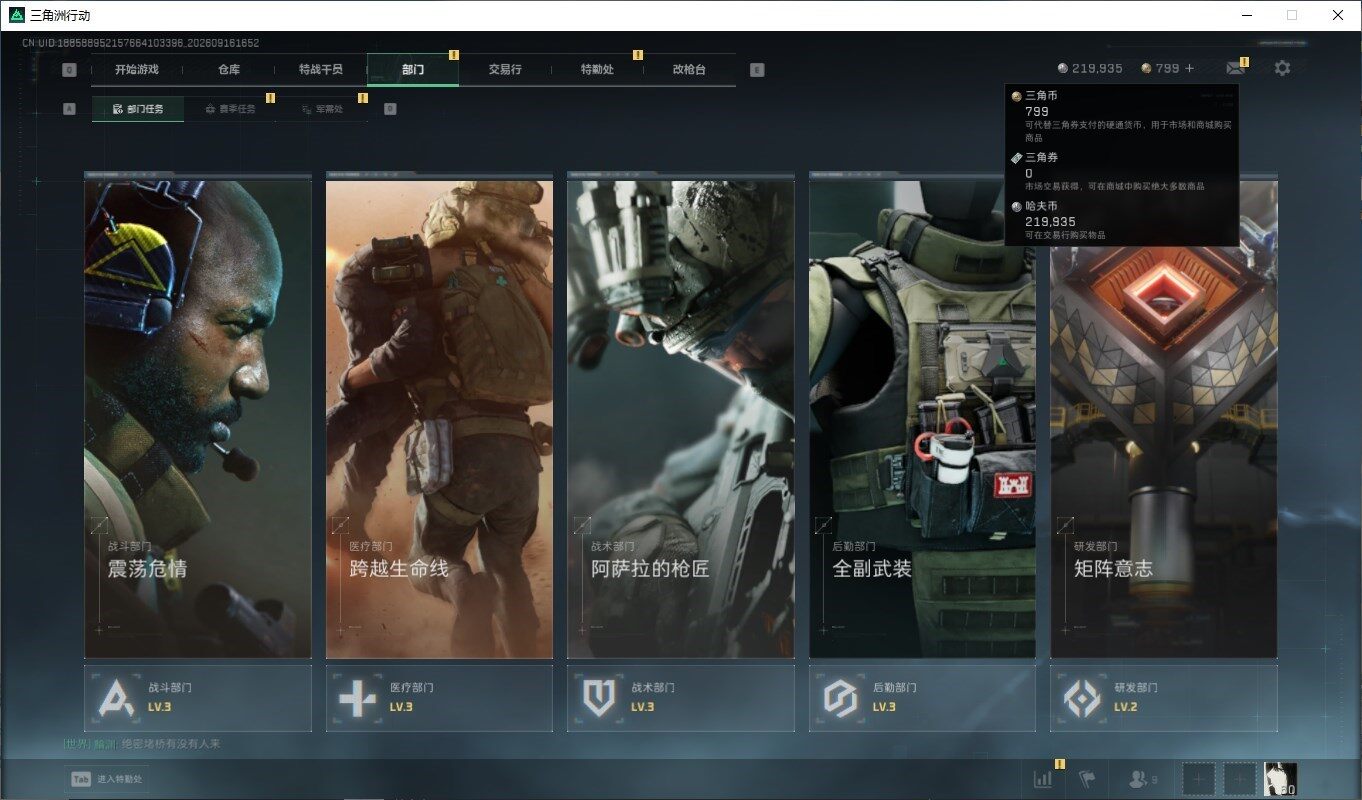The image size is (1362, 800).
Task: Click the 战术部门 LV.3 button
Action: pyautogui.click(x=681, y=698)
